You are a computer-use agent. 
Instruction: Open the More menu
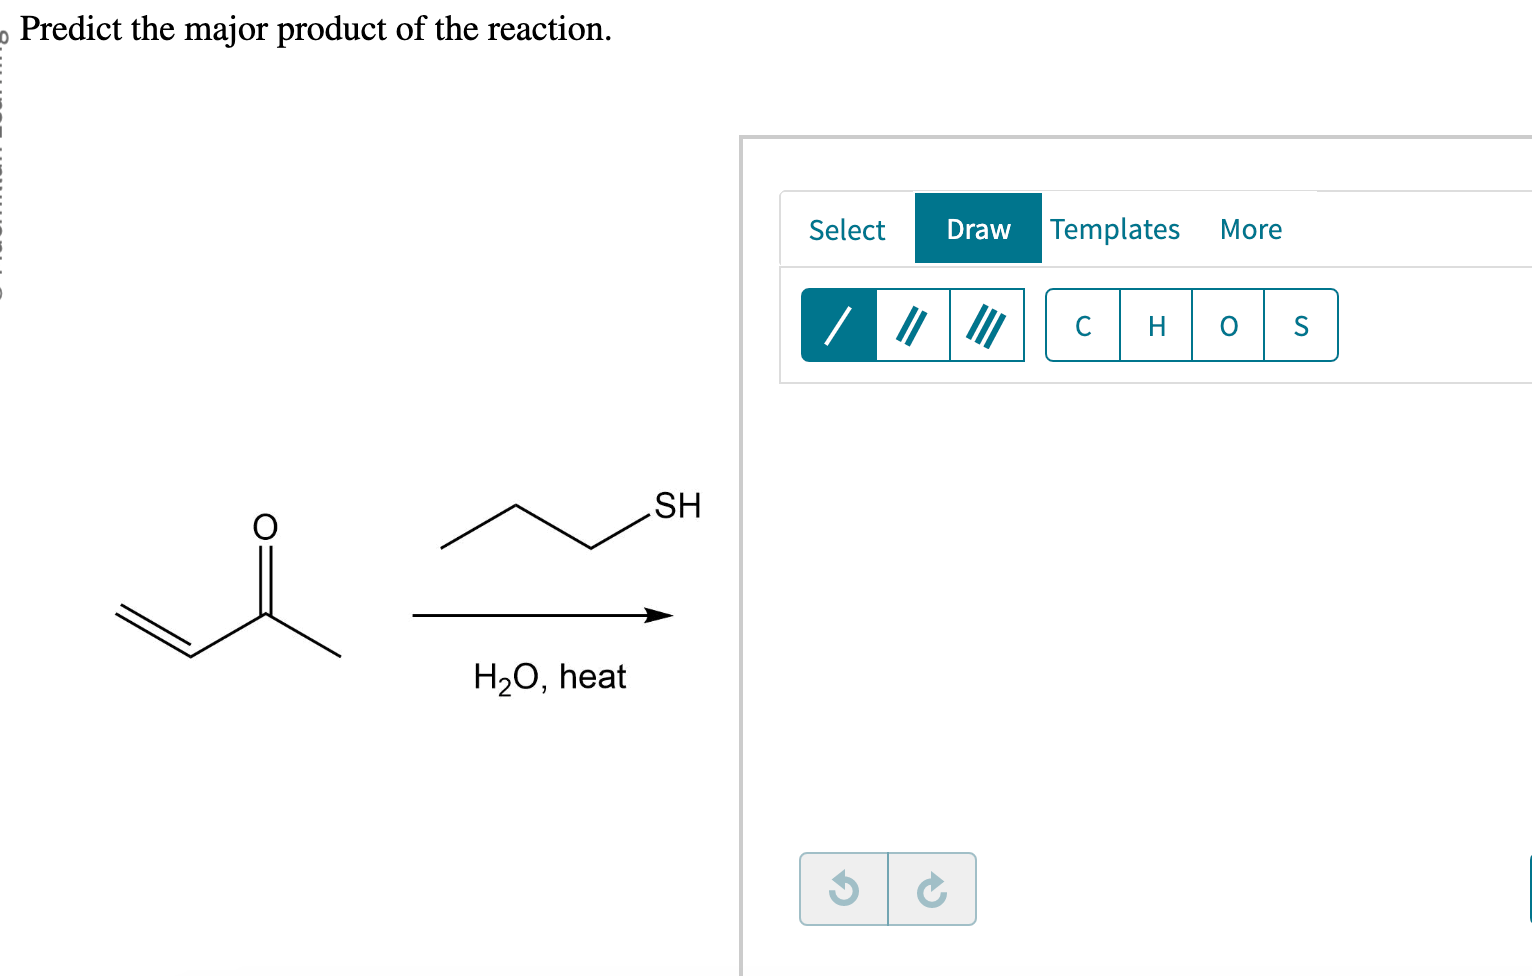[x=1250, y=228]
